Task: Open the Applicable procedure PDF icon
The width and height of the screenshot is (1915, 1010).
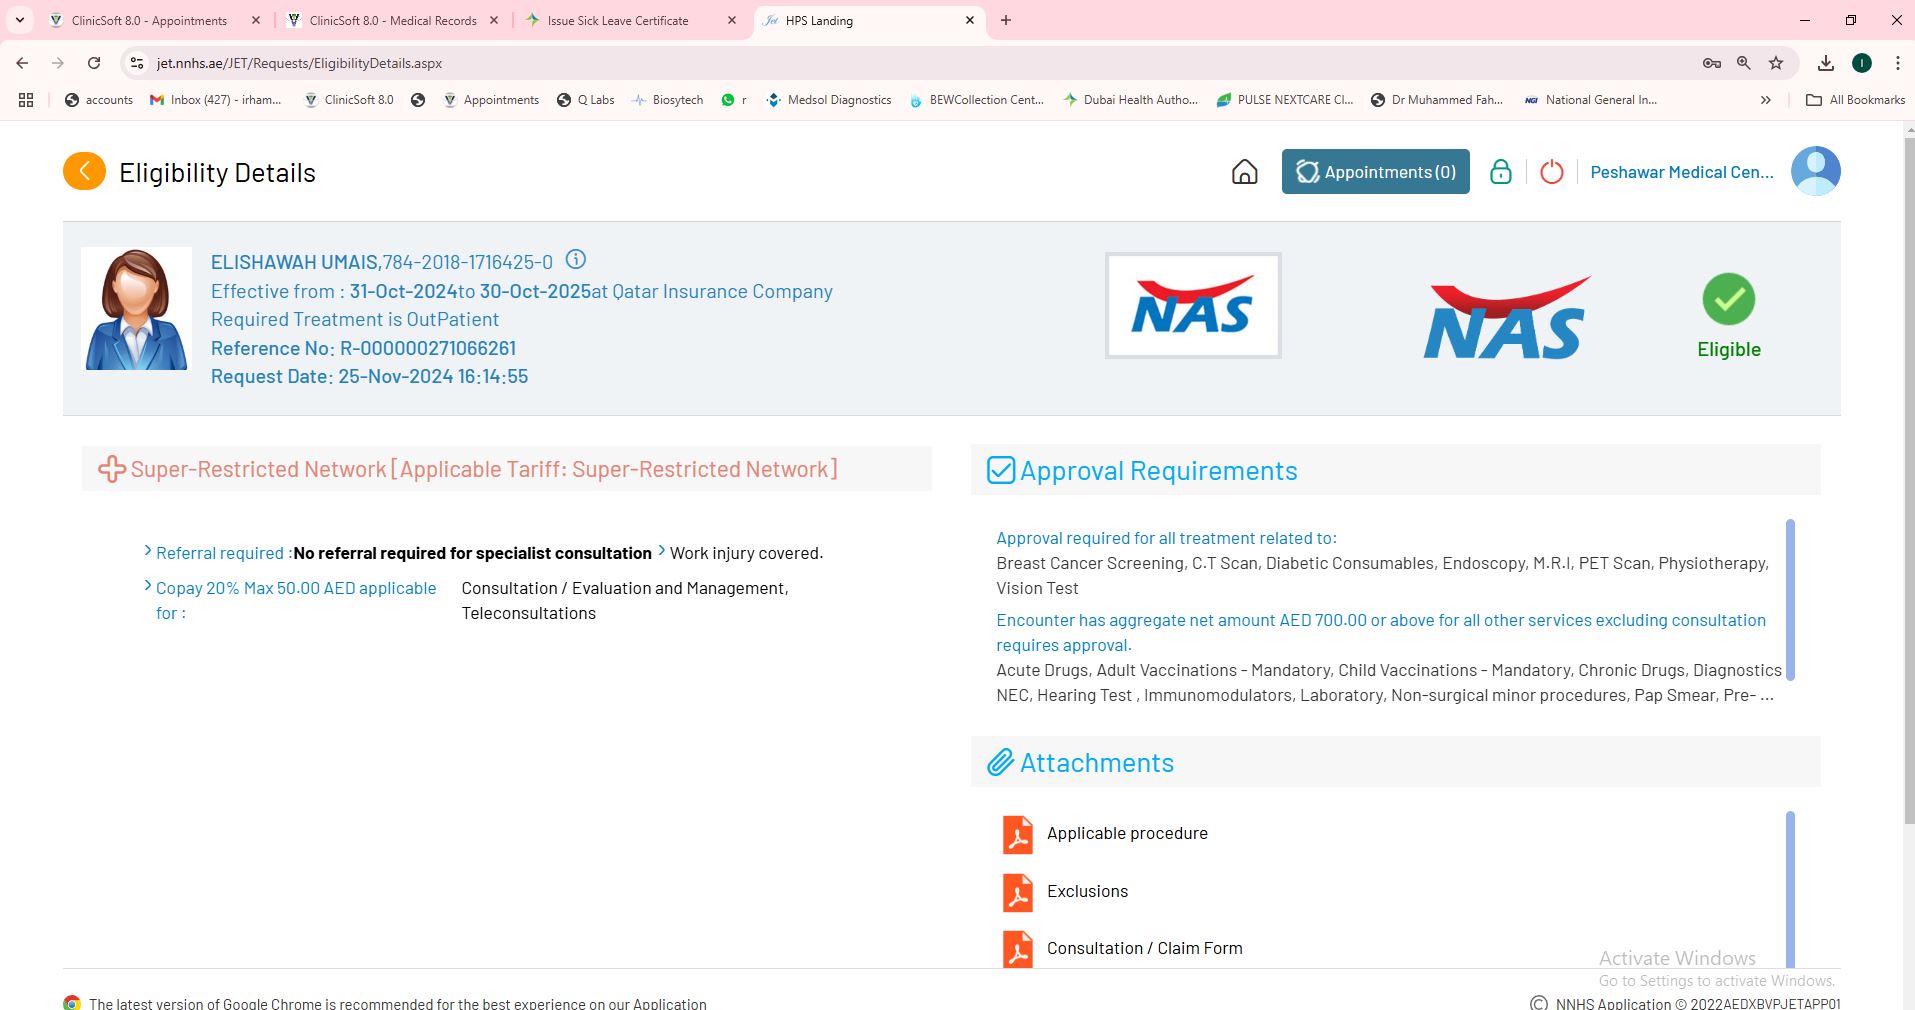Action: click(x=1017, y=834)
